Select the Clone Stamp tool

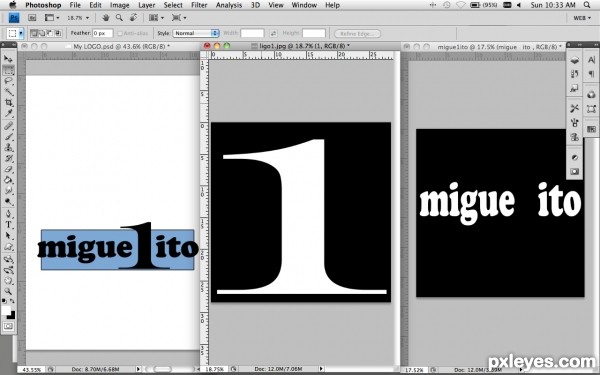coord(8,148)
